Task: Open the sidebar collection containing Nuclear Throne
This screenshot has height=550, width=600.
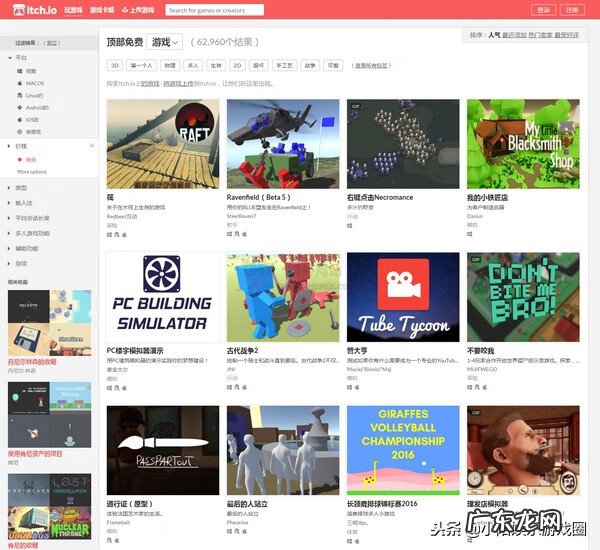Action: (49, 506)
